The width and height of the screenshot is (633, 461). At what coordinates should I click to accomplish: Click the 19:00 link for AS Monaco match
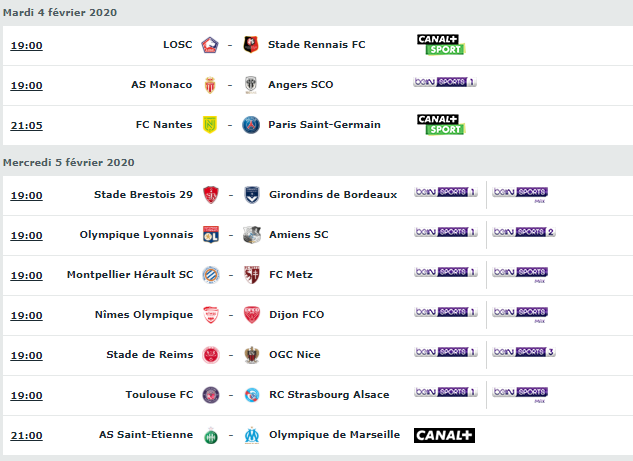[x=26, y=86]
